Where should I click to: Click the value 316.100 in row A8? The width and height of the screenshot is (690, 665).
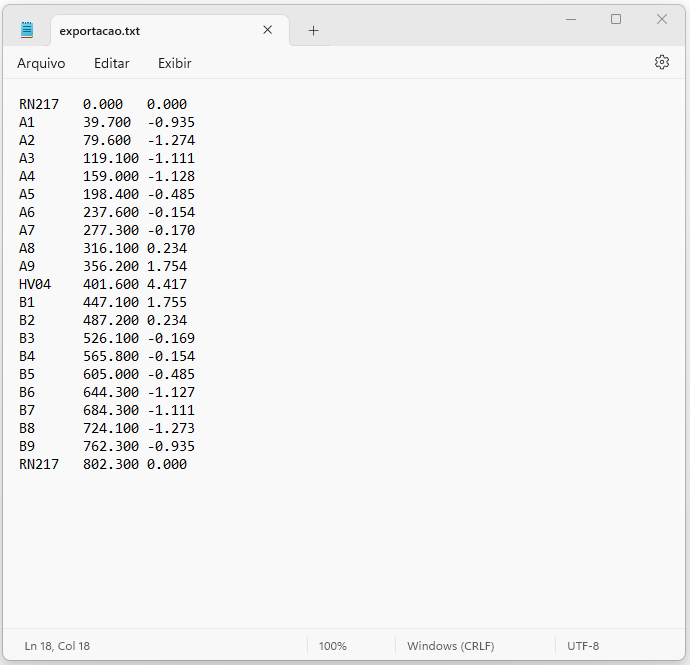point(111,249)
